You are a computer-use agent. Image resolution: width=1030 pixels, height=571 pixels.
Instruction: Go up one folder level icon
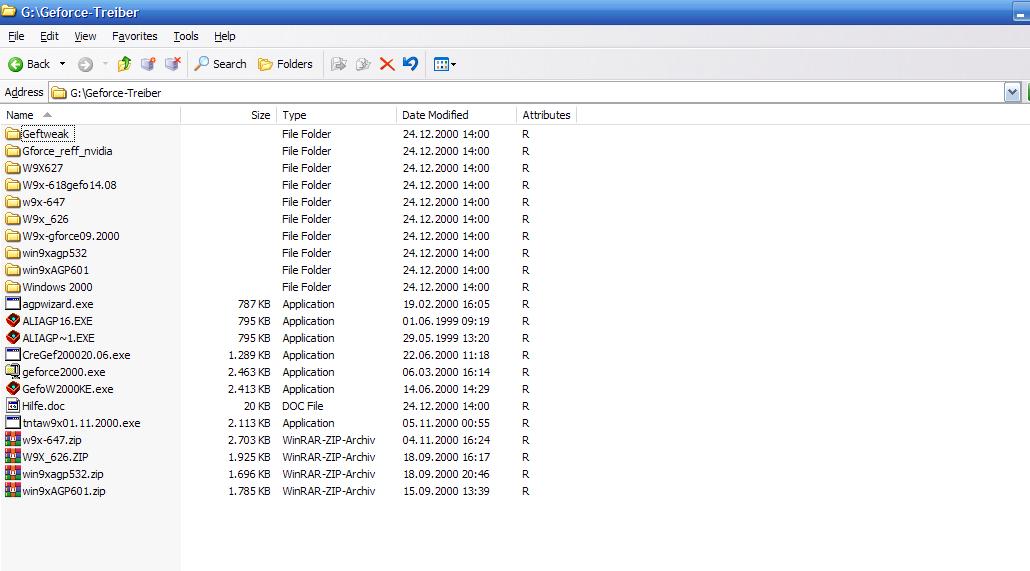coord(124,64)
